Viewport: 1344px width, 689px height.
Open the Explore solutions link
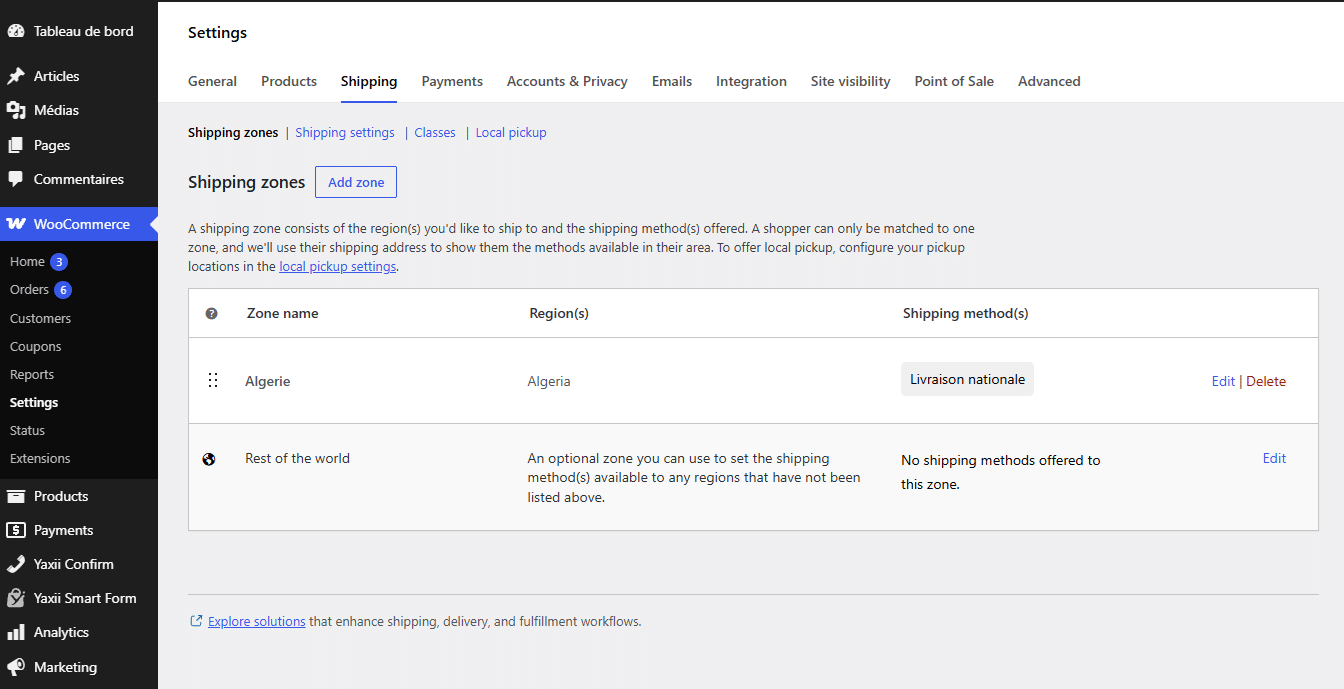coord(257,621)
